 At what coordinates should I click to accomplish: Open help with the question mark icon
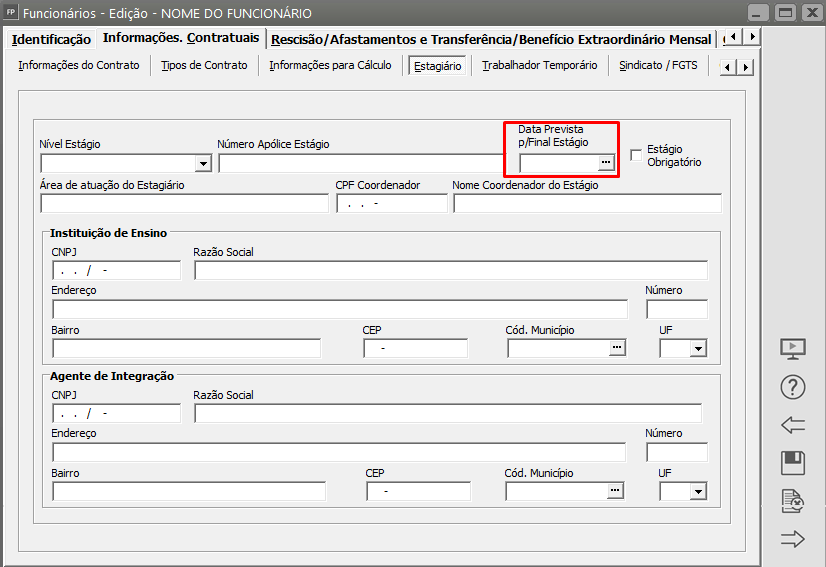(793, 387)
